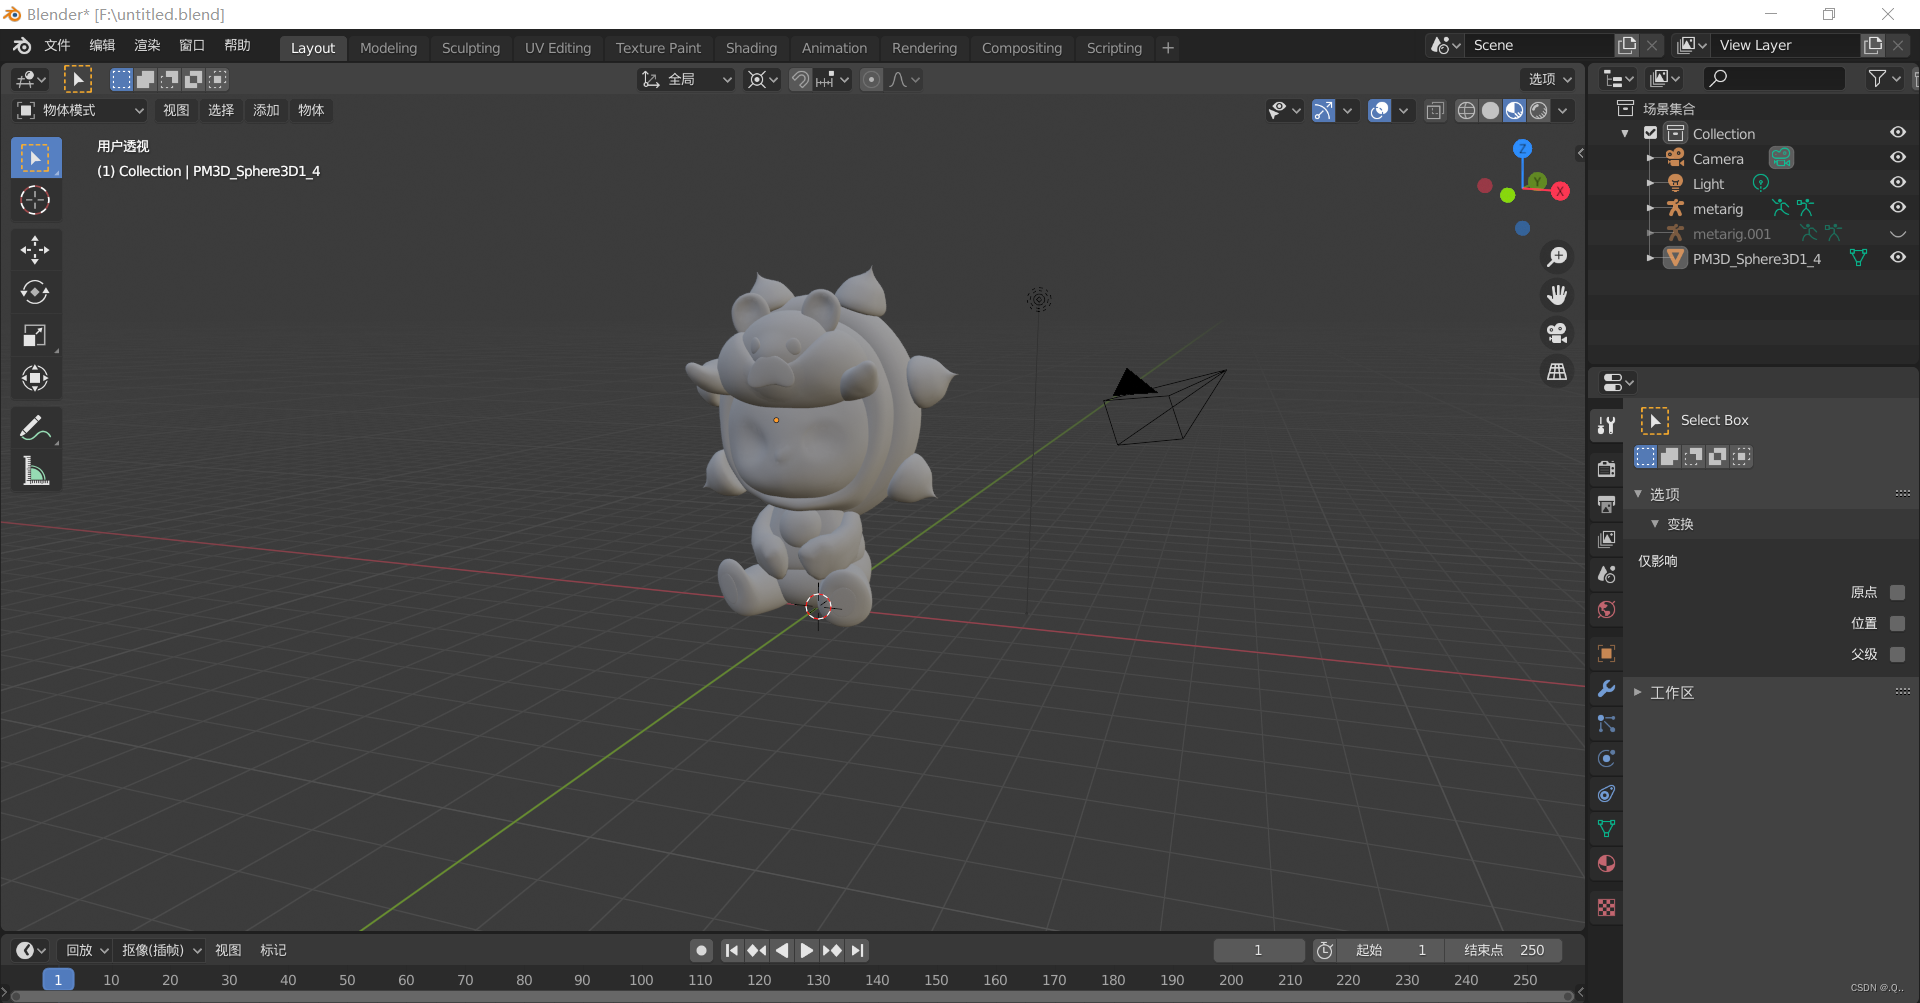Open the Material properties tab
1920x1003 pixels.
pyautogui.click(x=1606, y=864)
